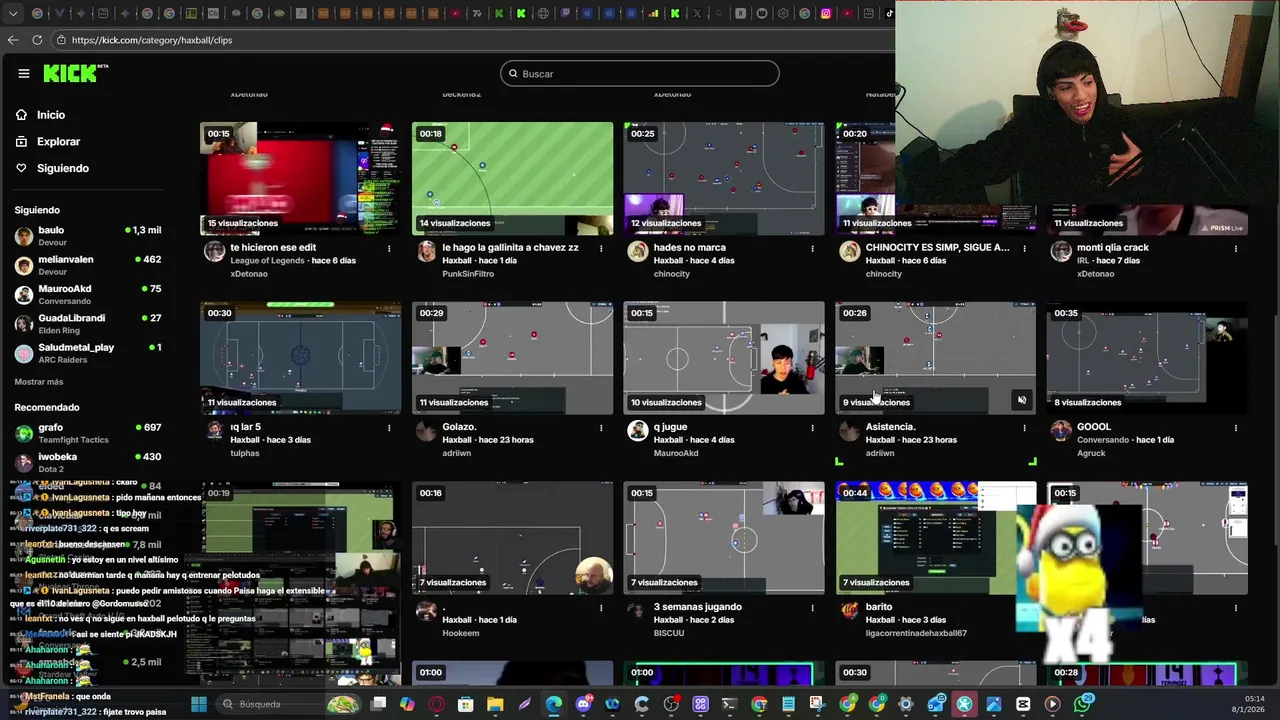Open Siguiendo in the sidebar
This screenshot has height=720, width=1280.
[x=62, y=168]
